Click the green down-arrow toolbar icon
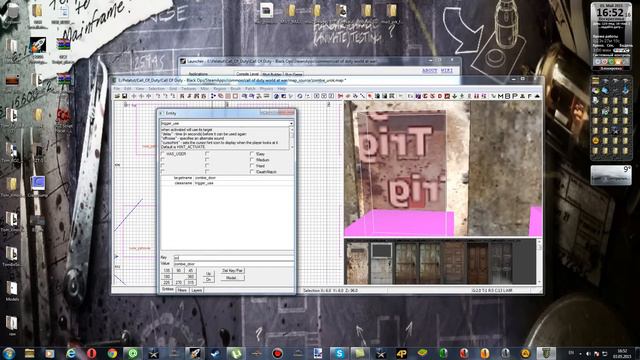 click(x=454, y=96)
